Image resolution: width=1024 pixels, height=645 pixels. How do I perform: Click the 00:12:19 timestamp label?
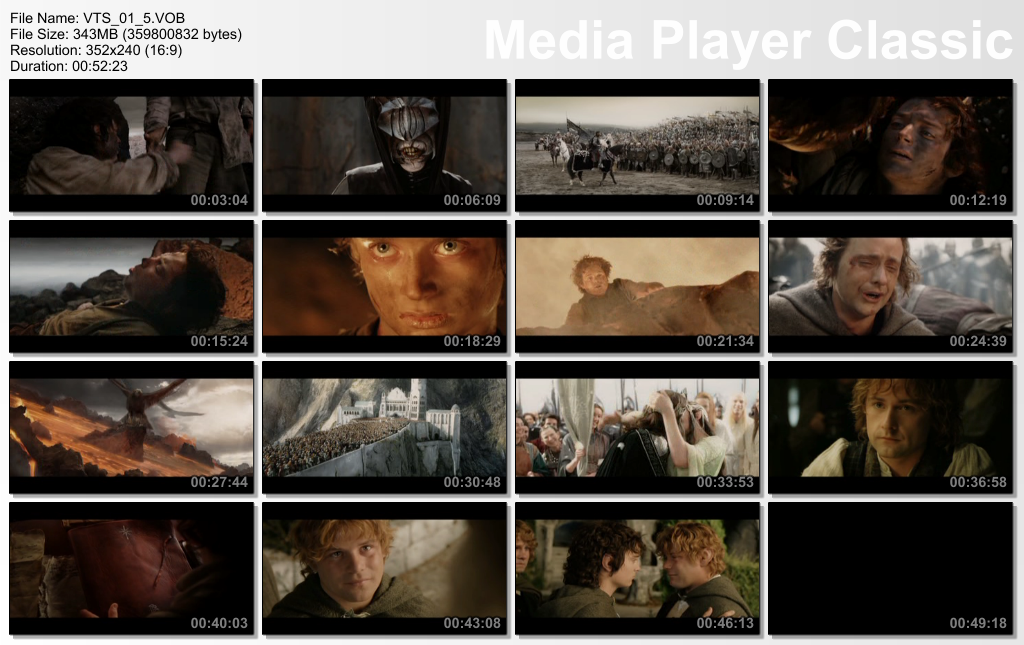pos(978,200)
